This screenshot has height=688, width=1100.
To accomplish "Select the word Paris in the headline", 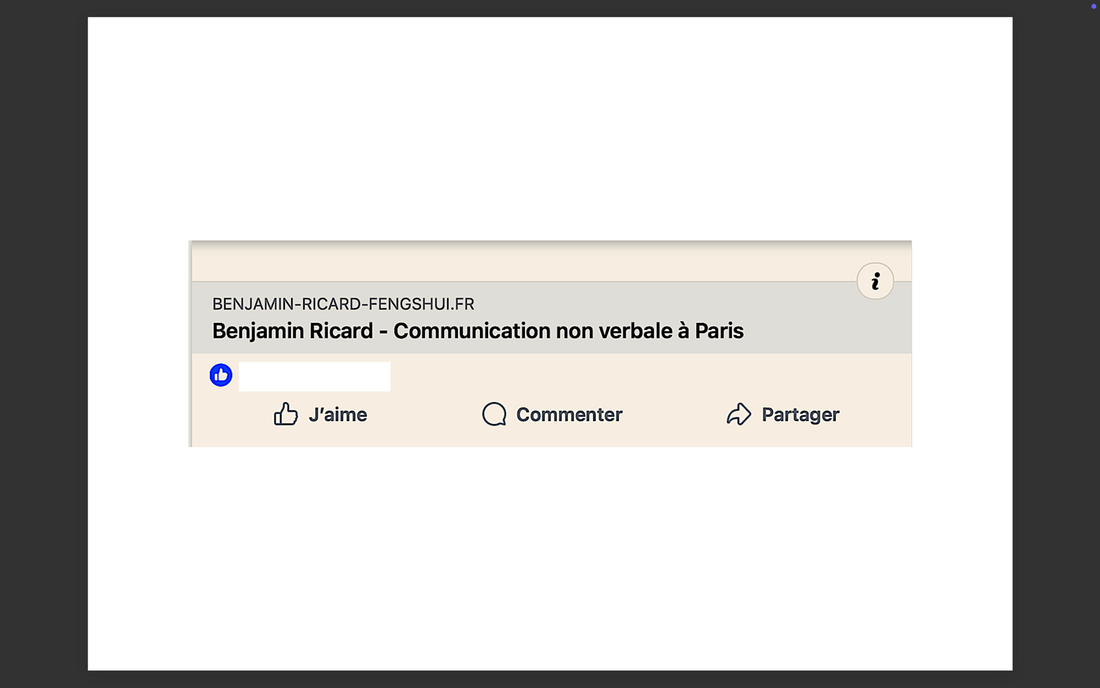I will (x=719, y=331).
